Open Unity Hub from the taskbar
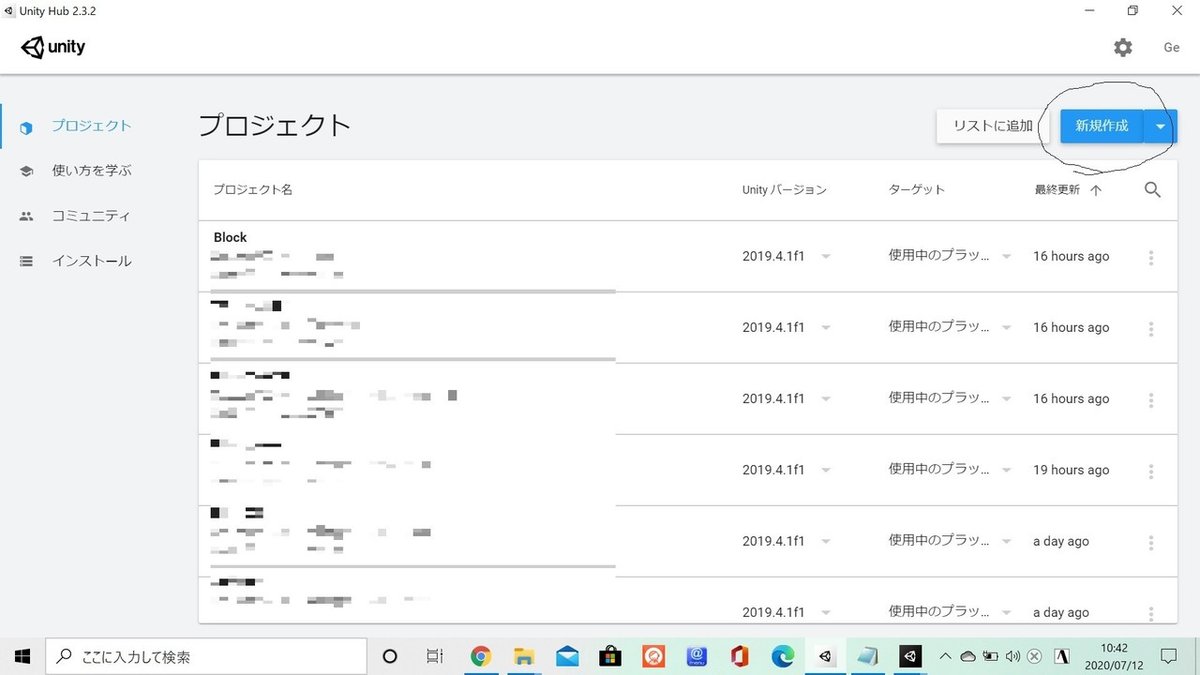 pyautogui.click(x=824, y=656)
